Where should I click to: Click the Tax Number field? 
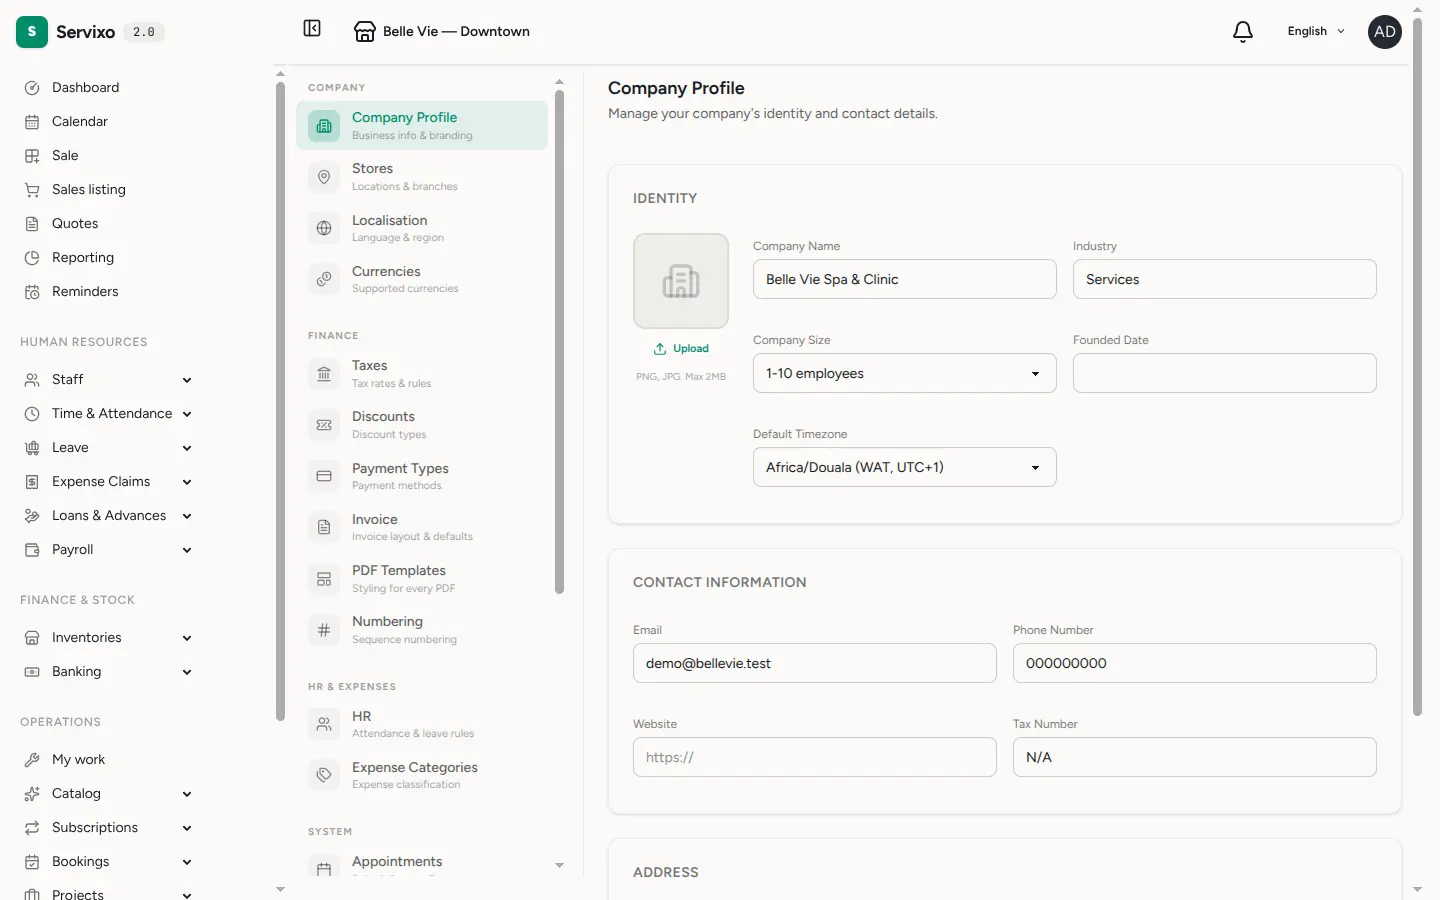coord(1194,757)
